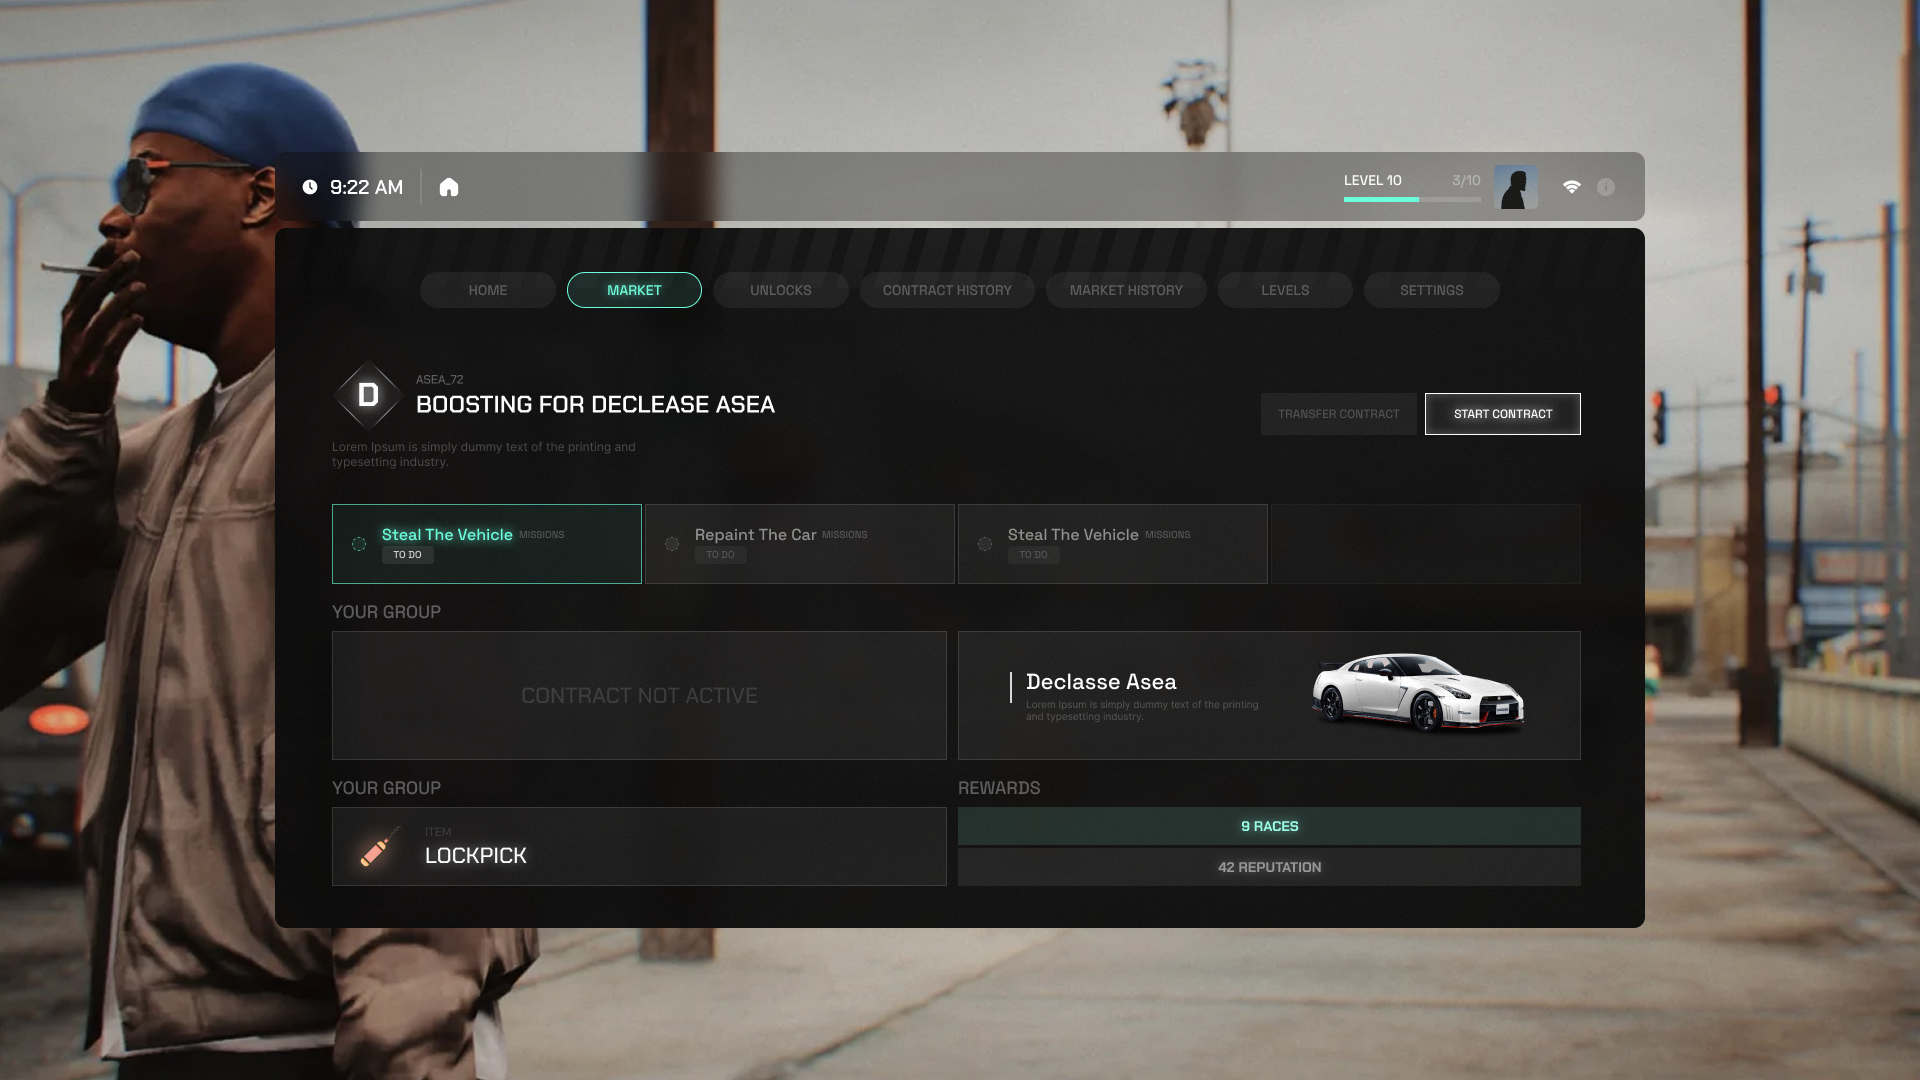Go to the Market History tab
The width and height of the screenshot is (1920, 1080).
pyautogui.click(x=1125, y=290)
